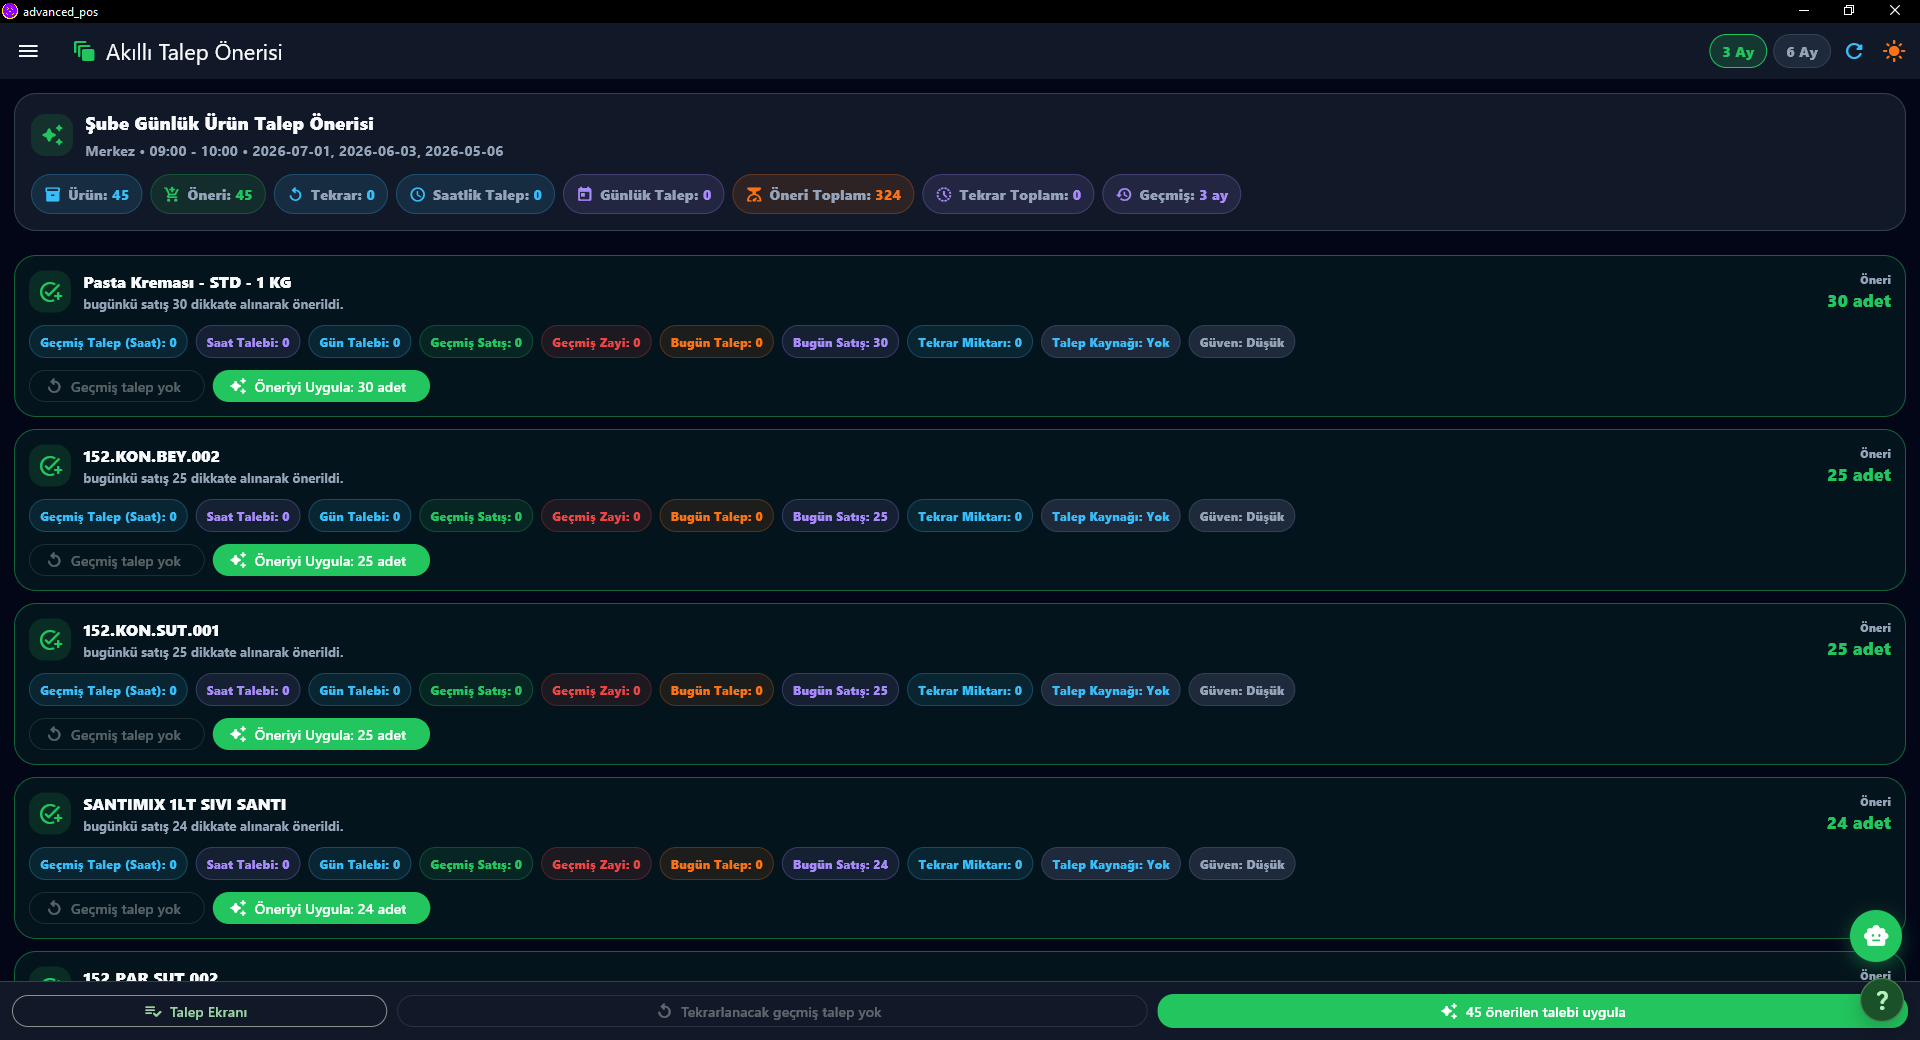Click Talep Kaynağı: Yok on 152.KON.BEY.002 card
This screenshot has height=1040, width=1920.
click(x=1110, y=517)
